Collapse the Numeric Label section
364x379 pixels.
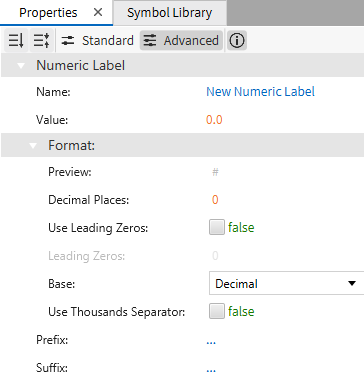click(x=21, y=66)
